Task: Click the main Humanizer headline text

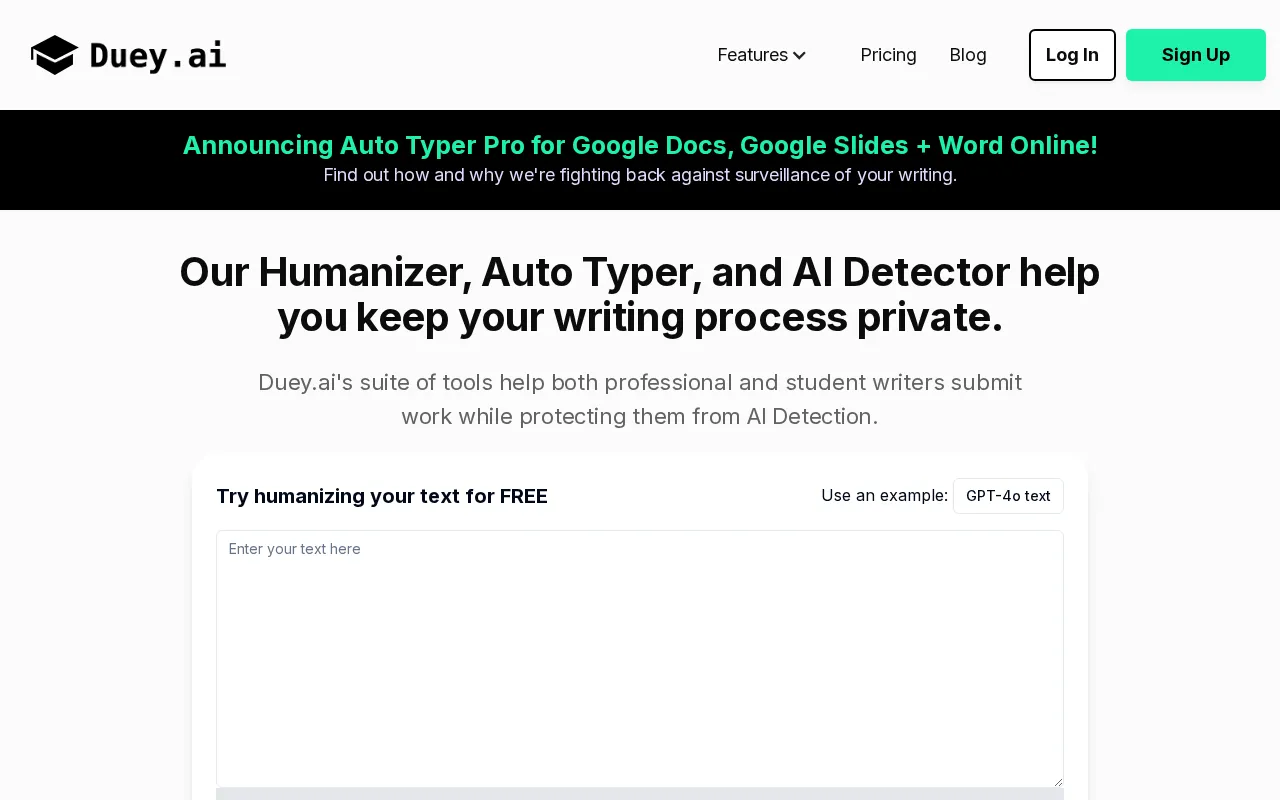Action: [x=640, y=294]
